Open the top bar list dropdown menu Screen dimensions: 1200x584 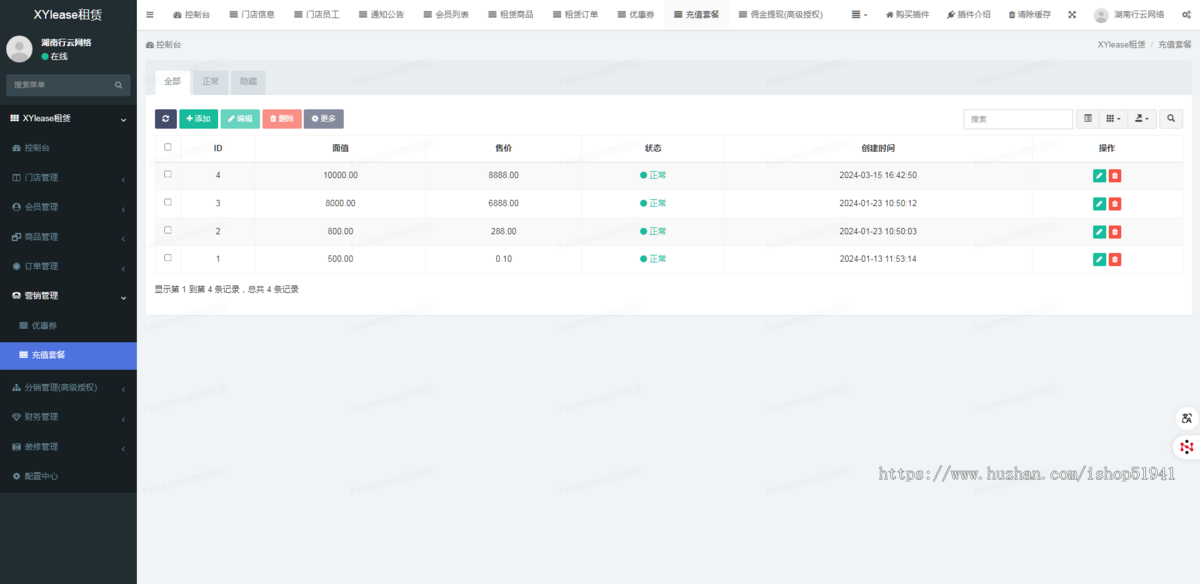point(859,15)
